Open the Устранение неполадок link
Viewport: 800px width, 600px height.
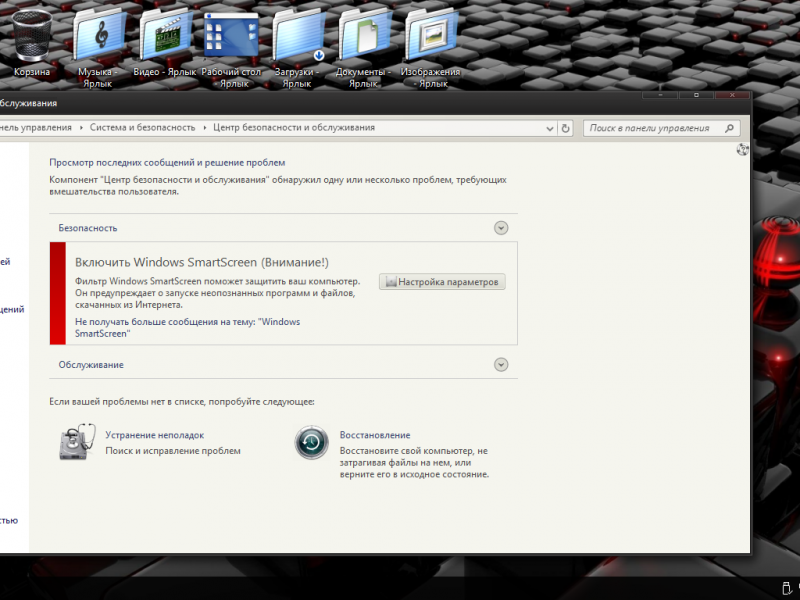tap(155, 435)
